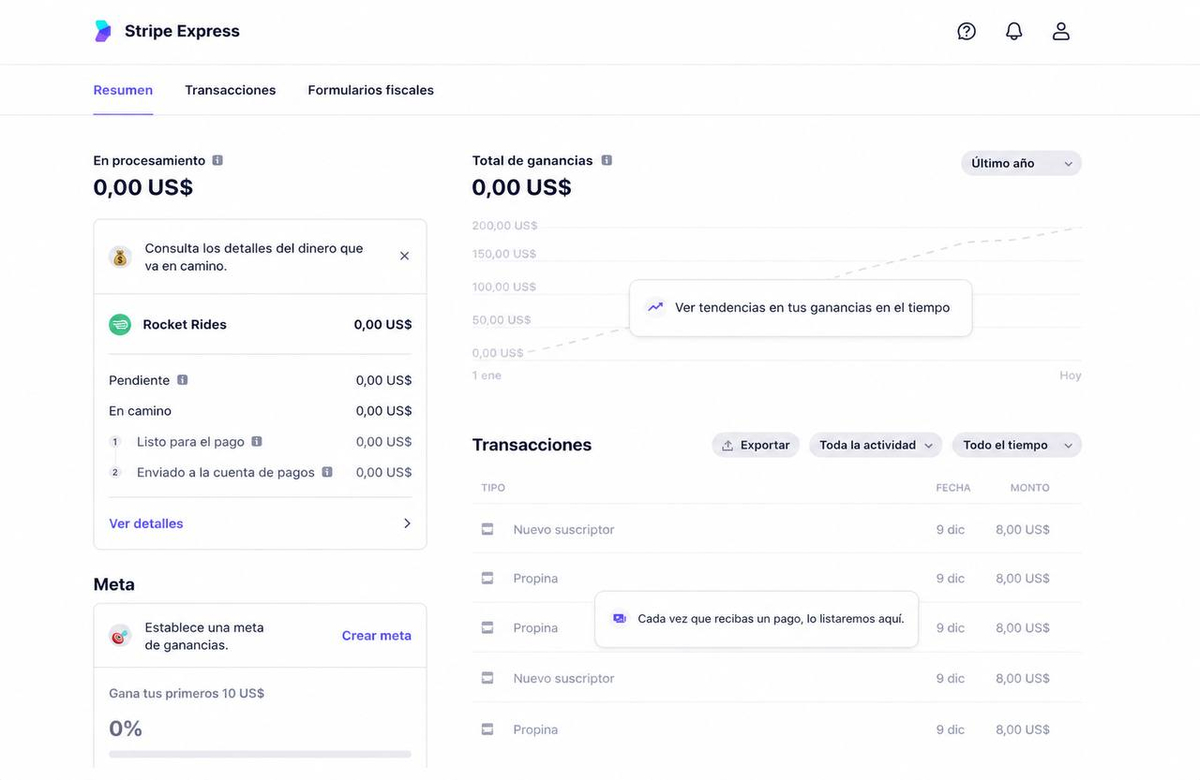Switch to the Transacciones tab
1200x780 pixels.
pos(230,90)
